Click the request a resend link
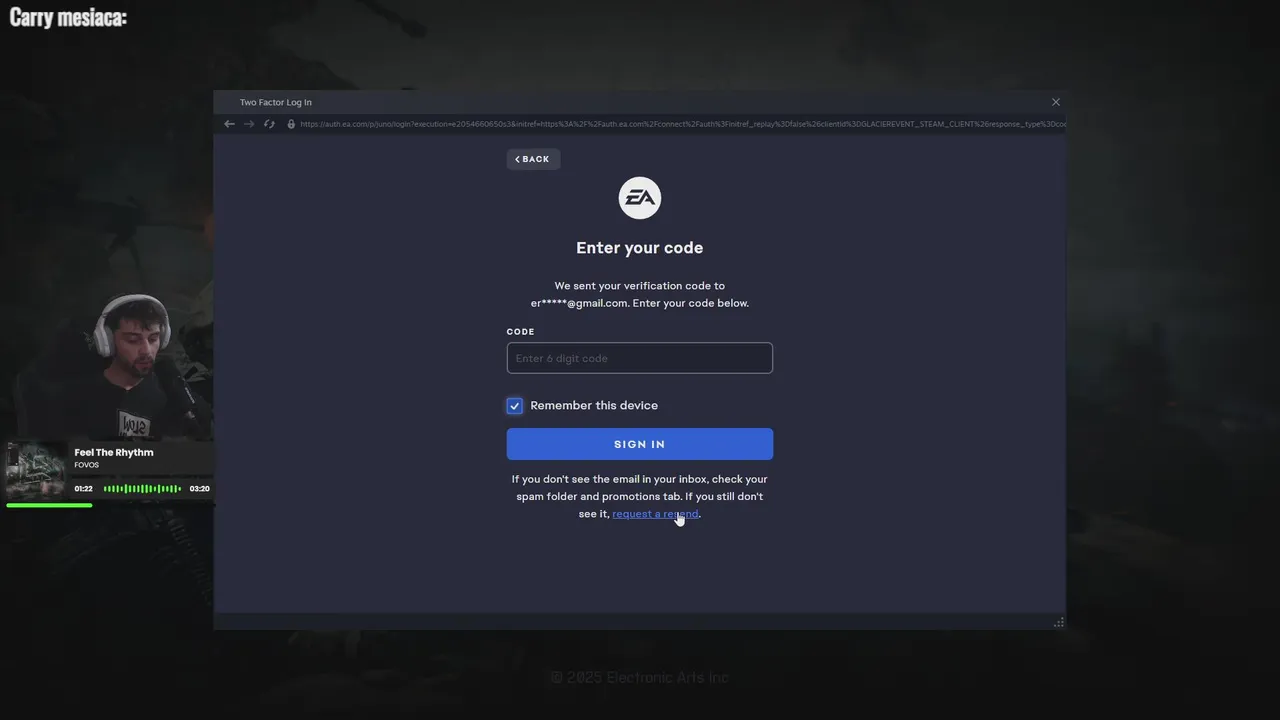 655,514
